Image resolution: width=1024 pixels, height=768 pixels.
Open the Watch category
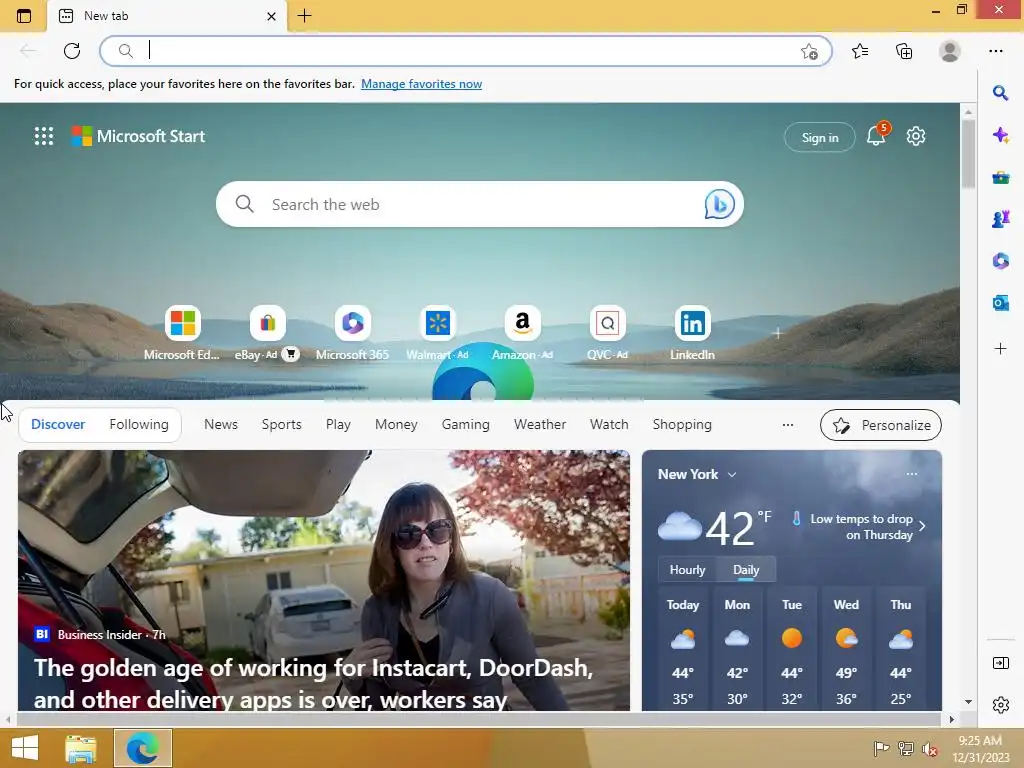[x=609, y=424]
